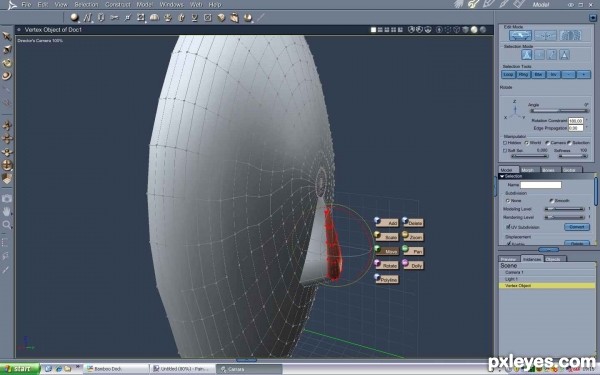Select the hand pan tool in left toolbar
The width and height of the screenshot is (600, 375).
click(7, 211)
